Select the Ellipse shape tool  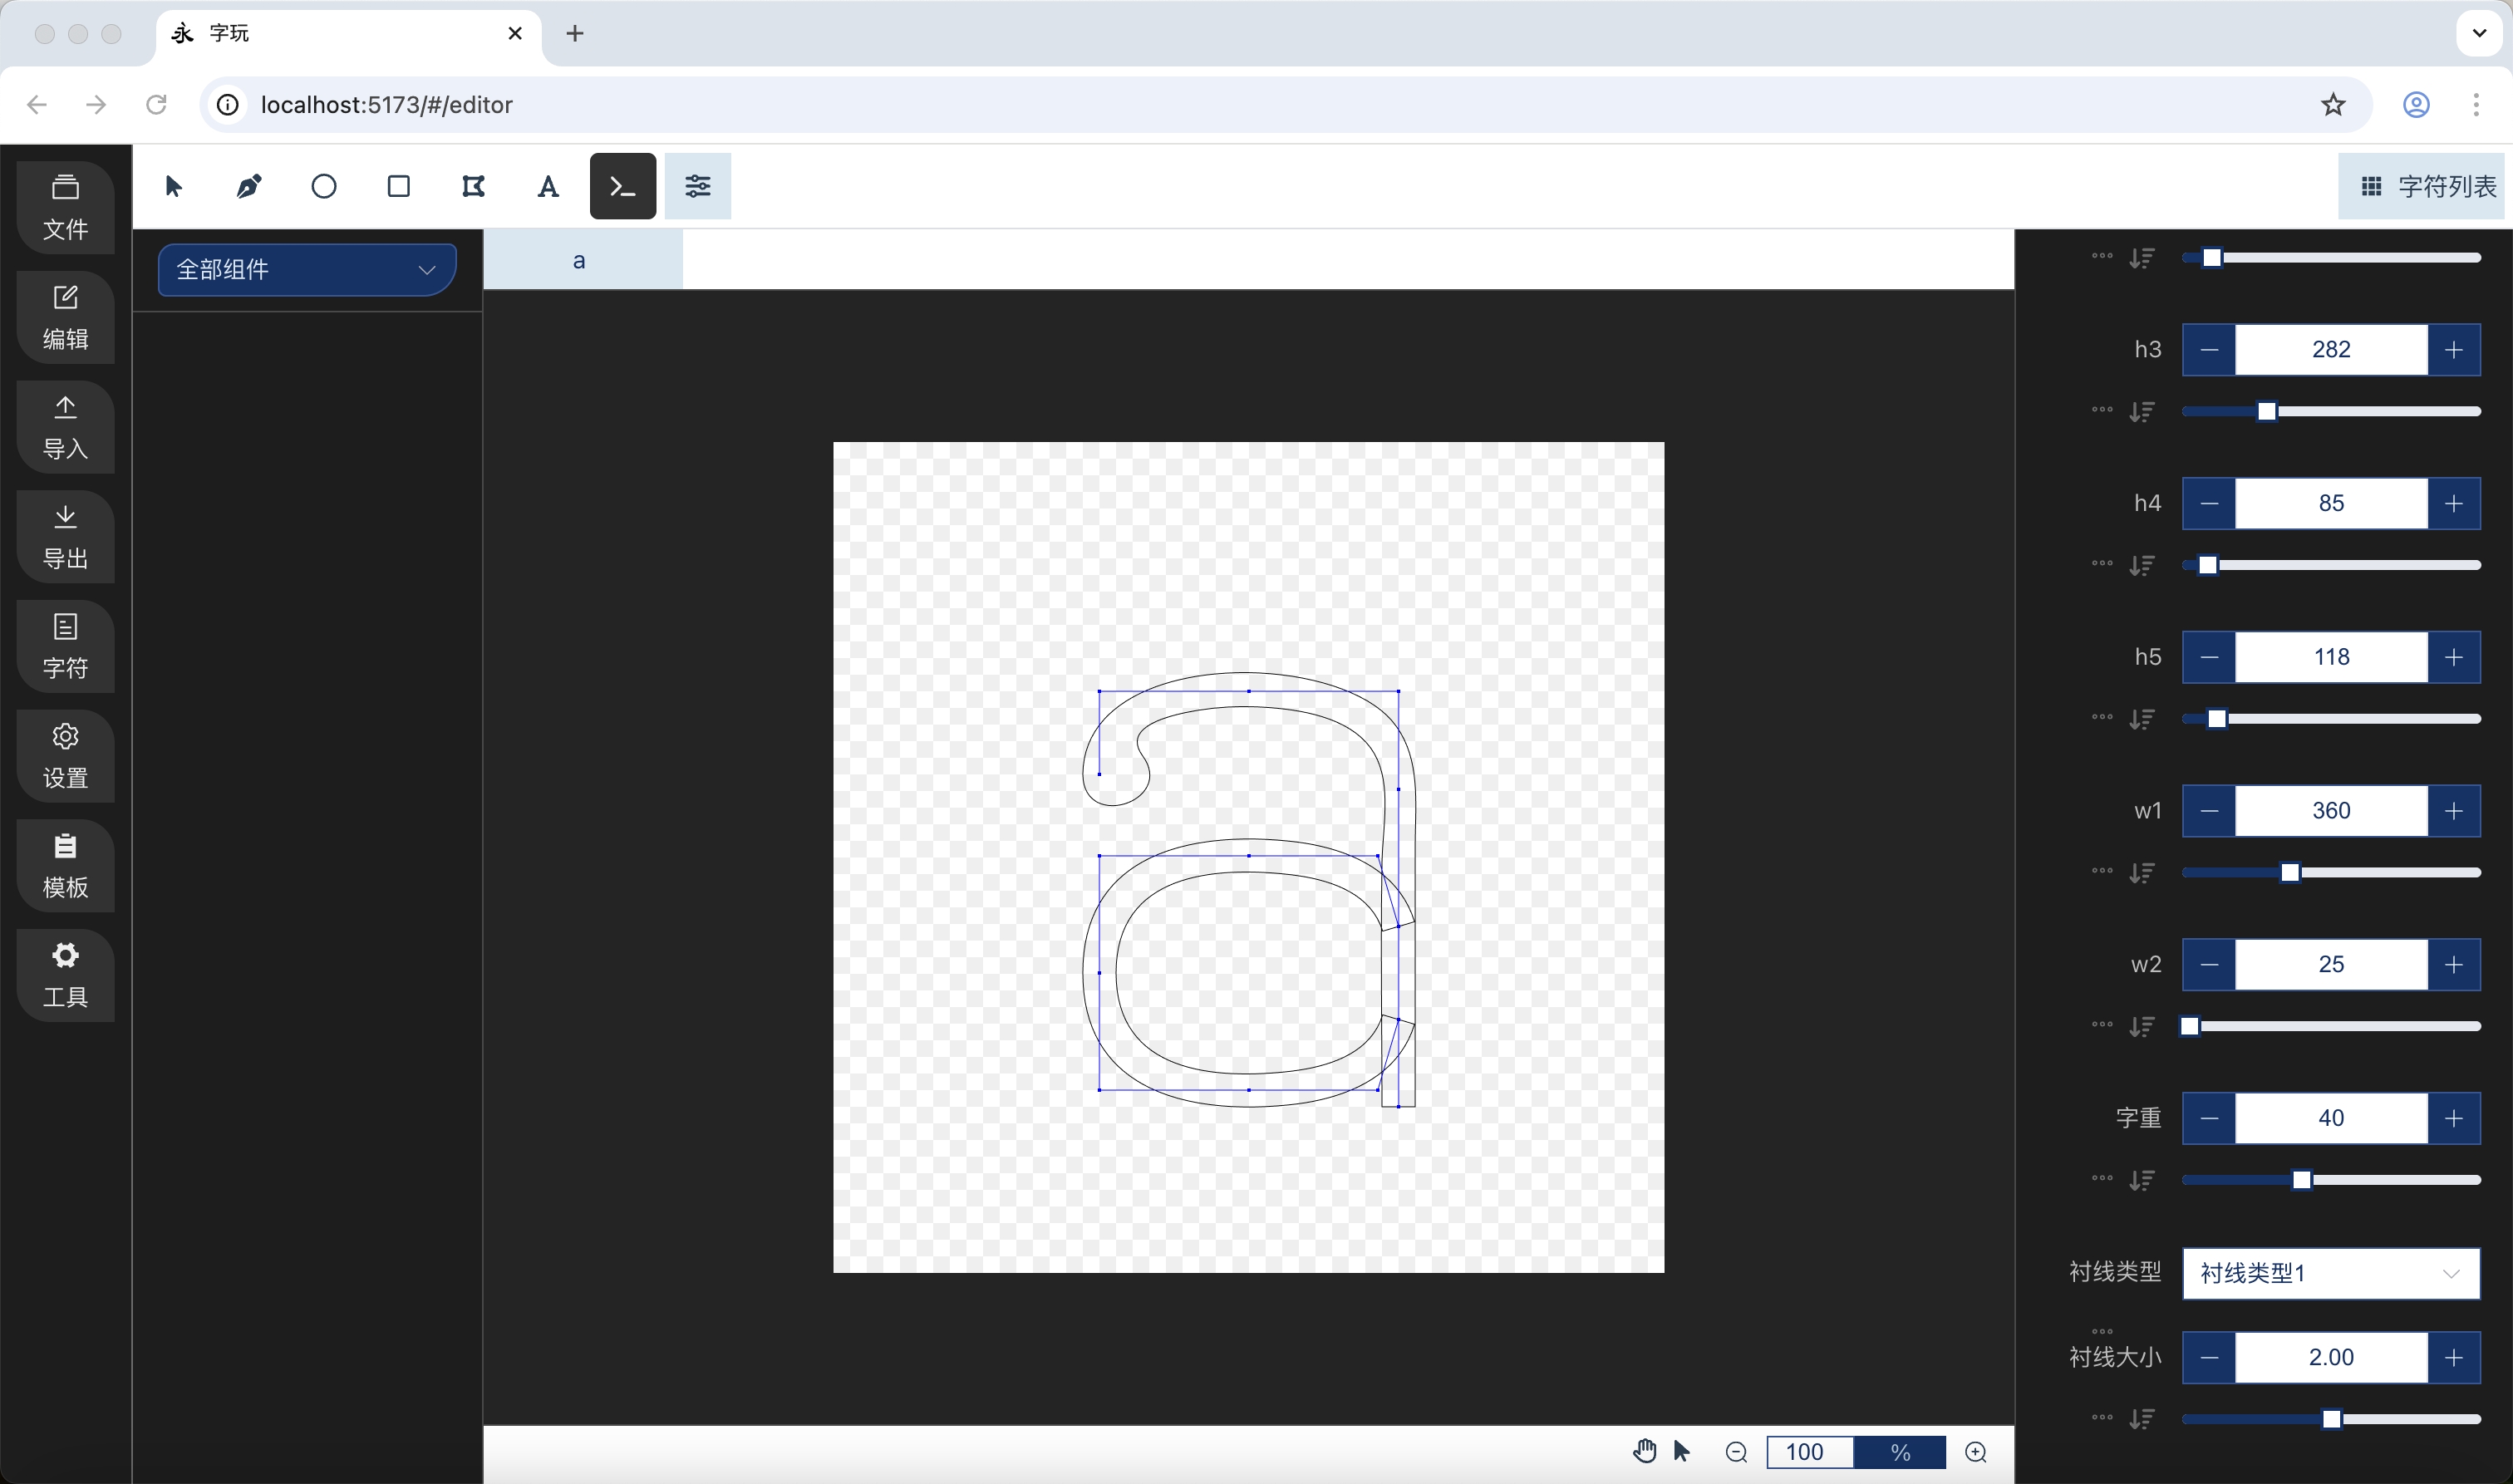(324, 186)
